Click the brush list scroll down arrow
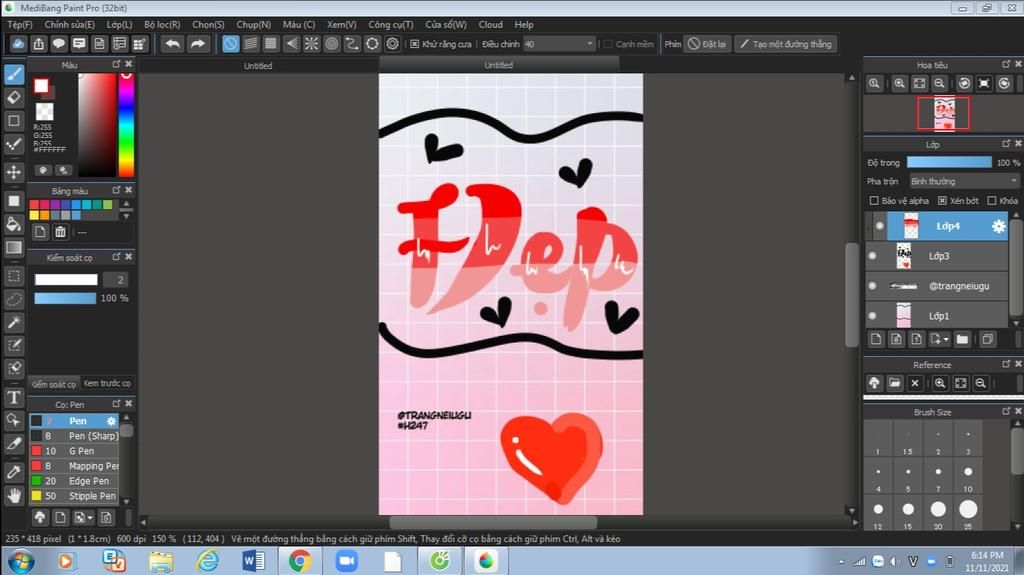This screenshot has width=1024, height=575. [127, 501]
